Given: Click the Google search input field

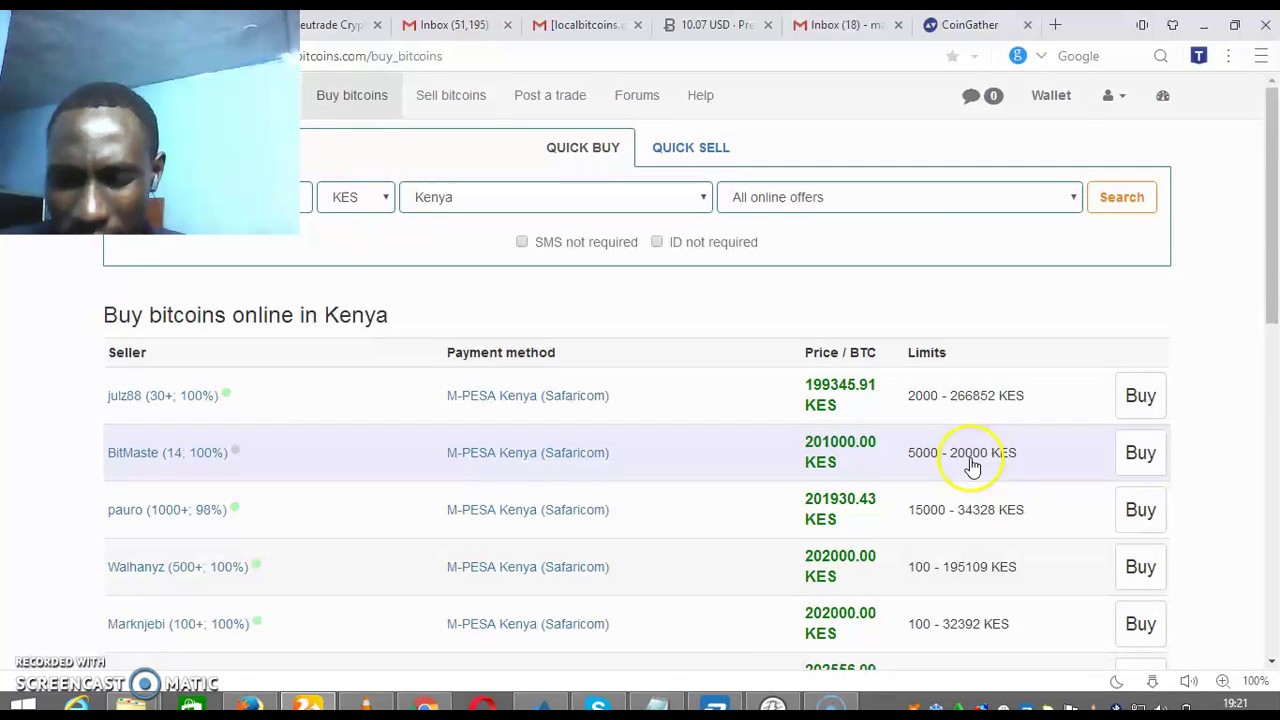Looking at the screenshot, I should pos(1100,56).
